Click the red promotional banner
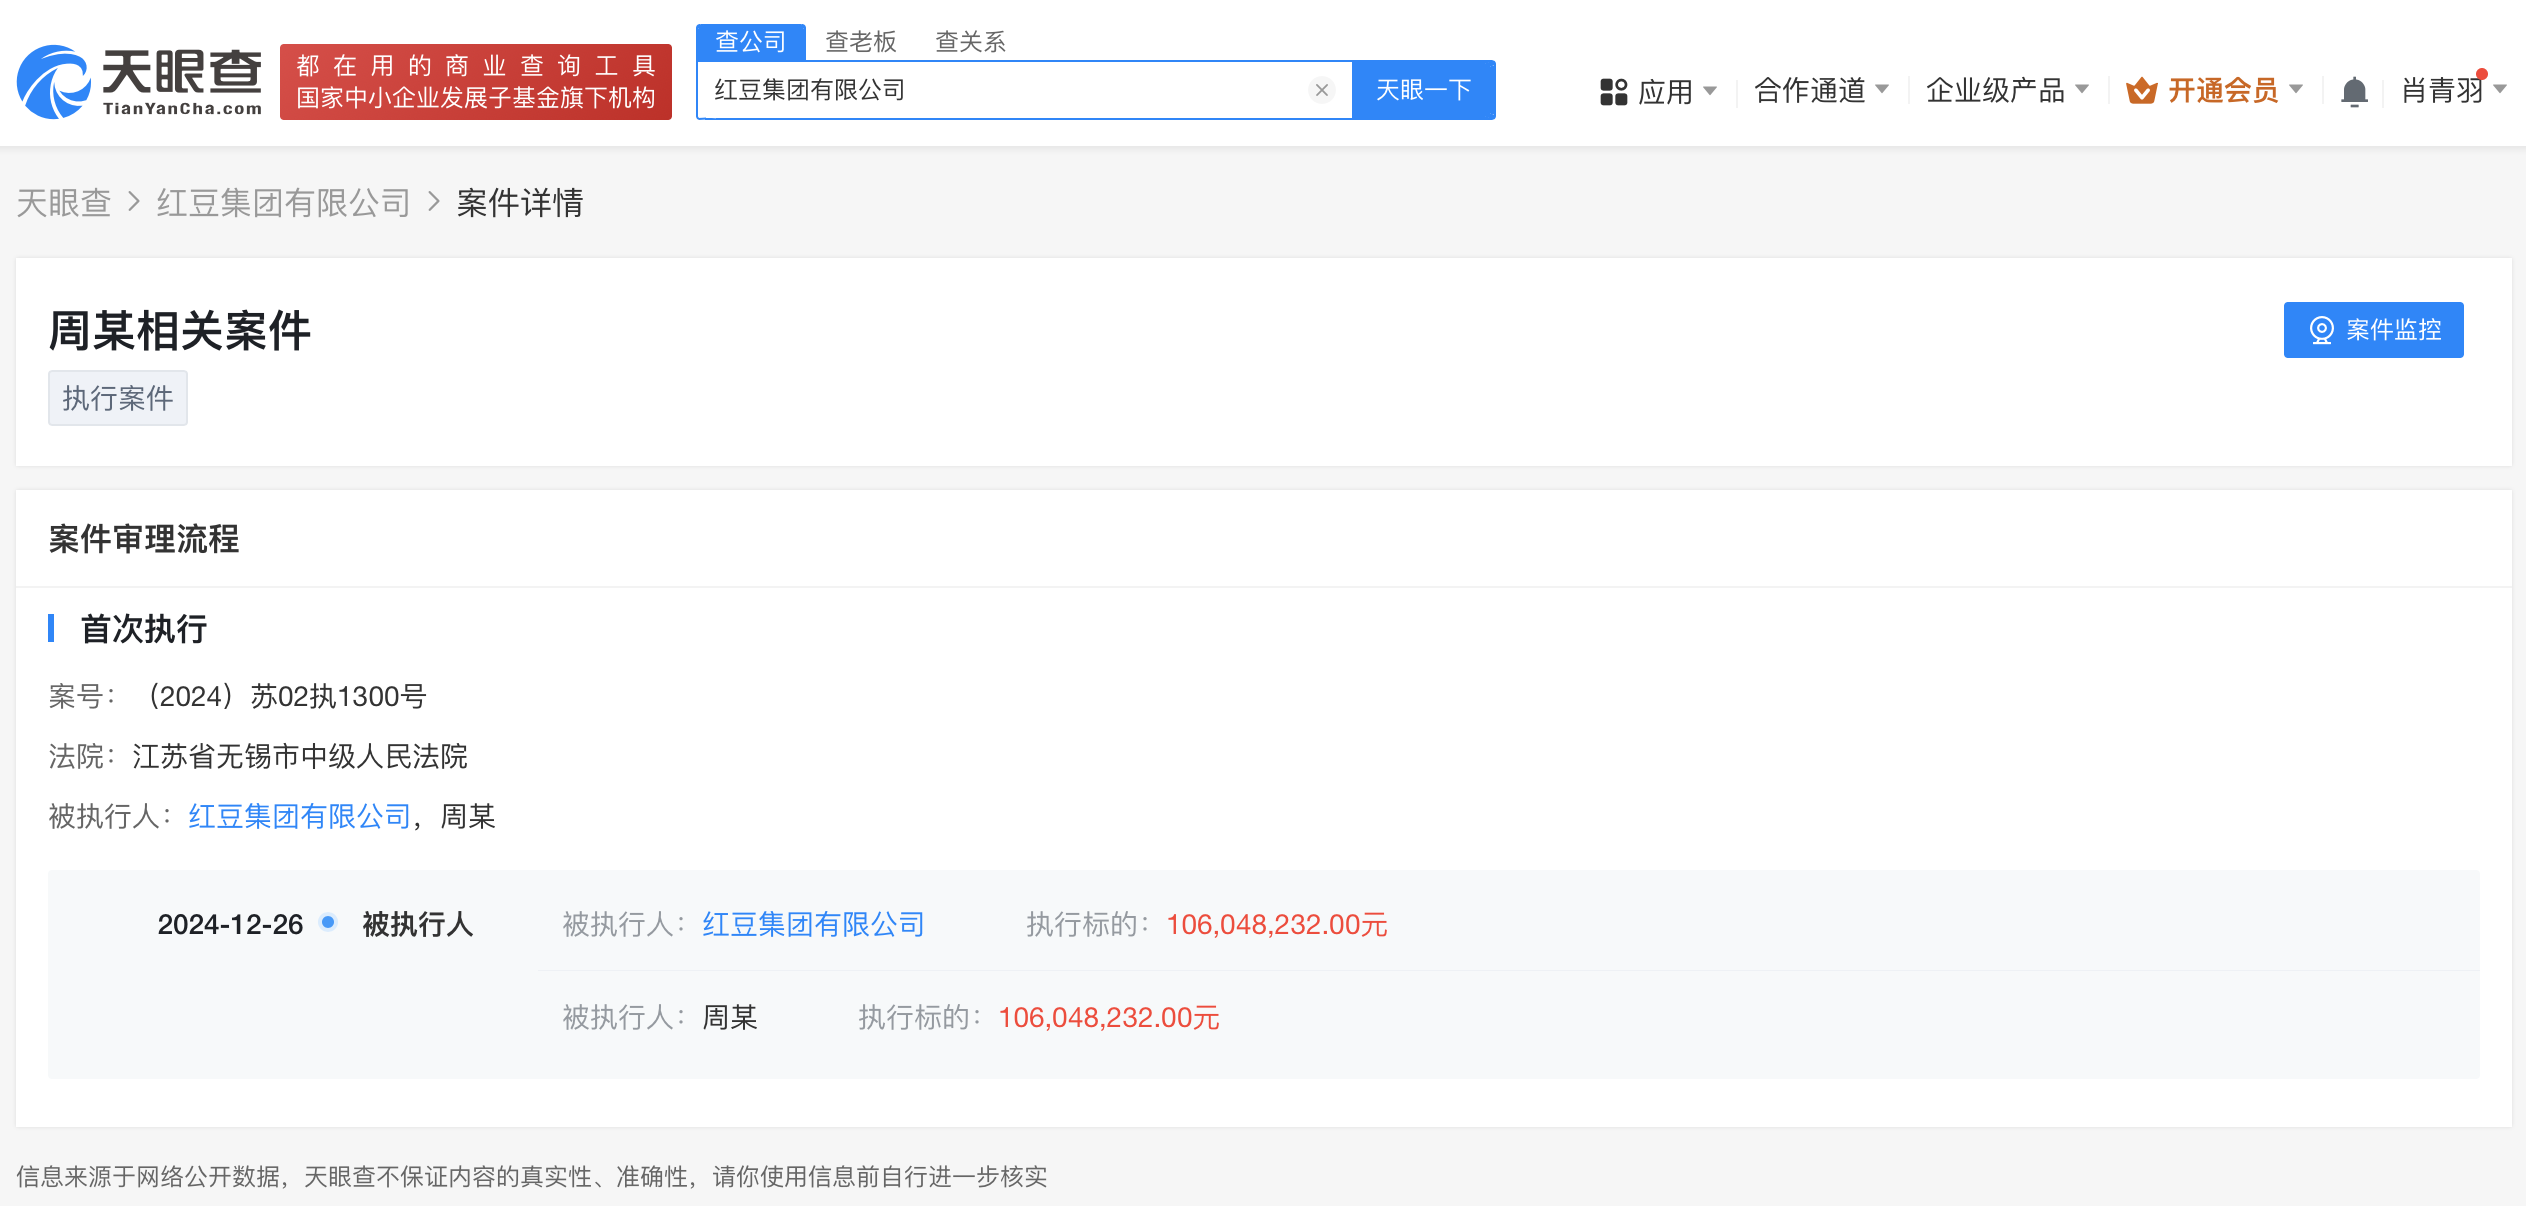The height and width of the screenshot is (1206, 2526). click(475, 82)
